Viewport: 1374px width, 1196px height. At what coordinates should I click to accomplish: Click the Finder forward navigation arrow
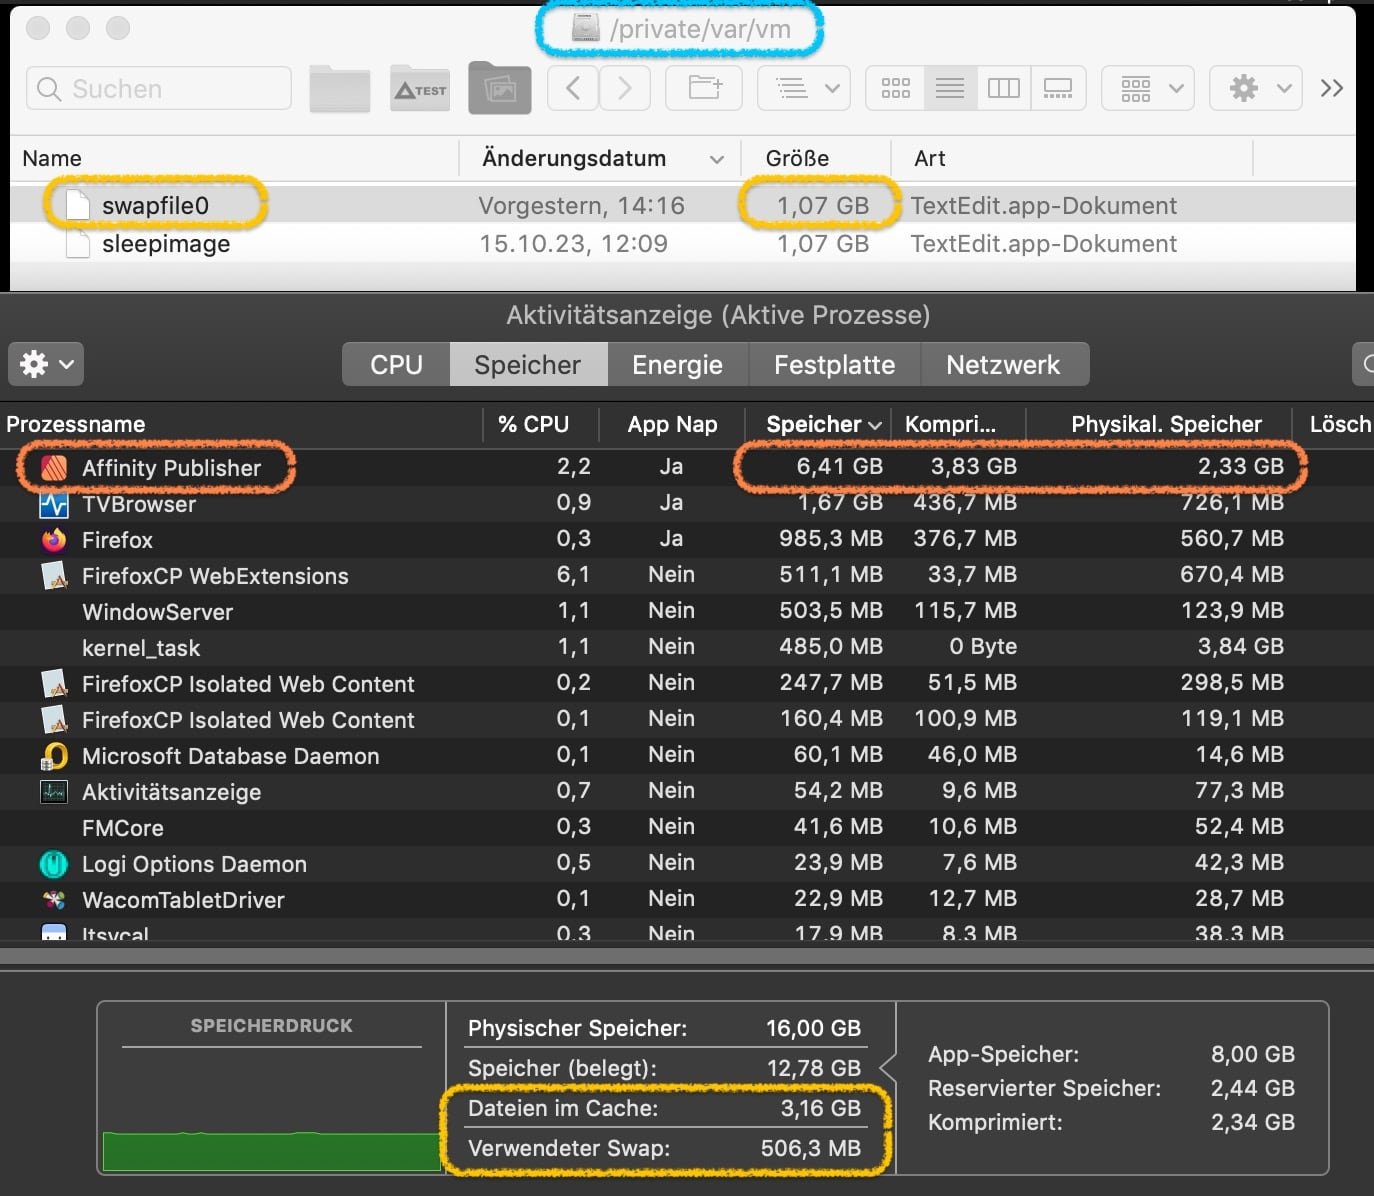pyautogui.click(x=625, y=89)
